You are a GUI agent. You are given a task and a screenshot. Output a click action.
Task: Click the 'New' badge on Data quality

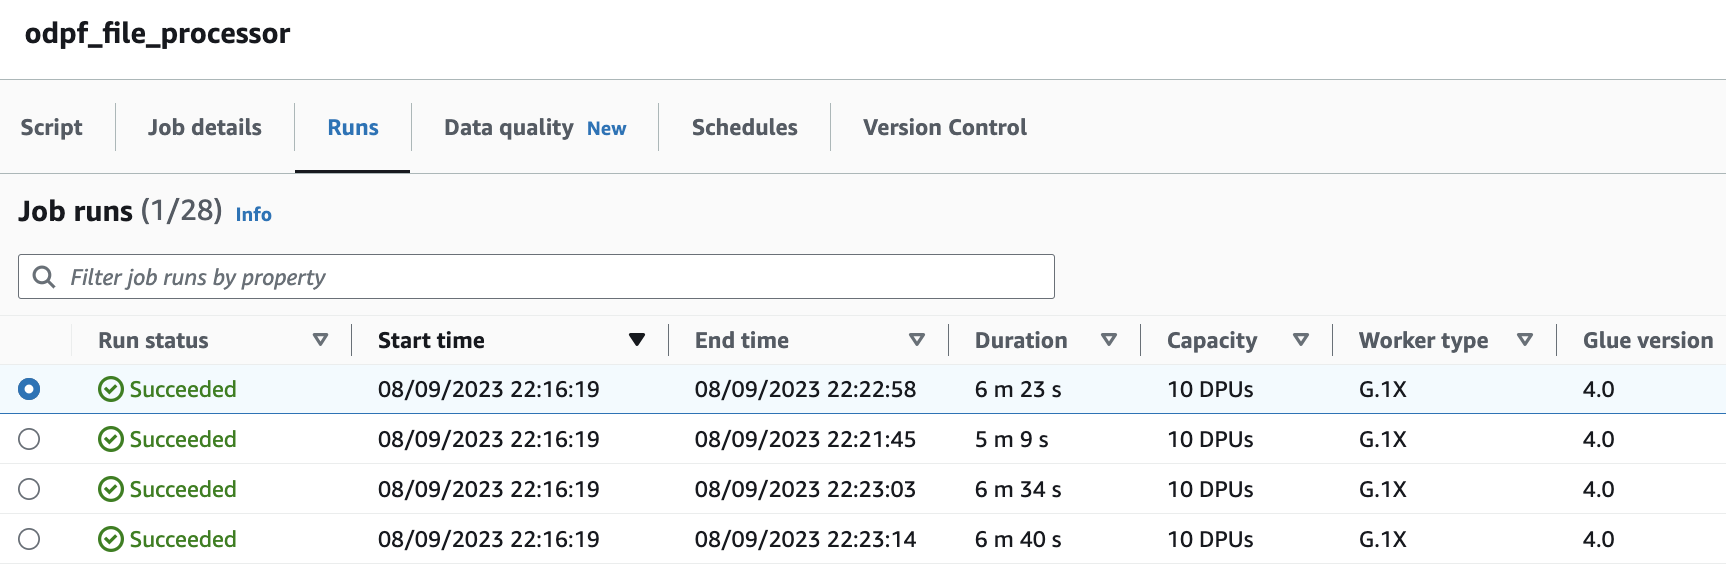coord(607,128)
